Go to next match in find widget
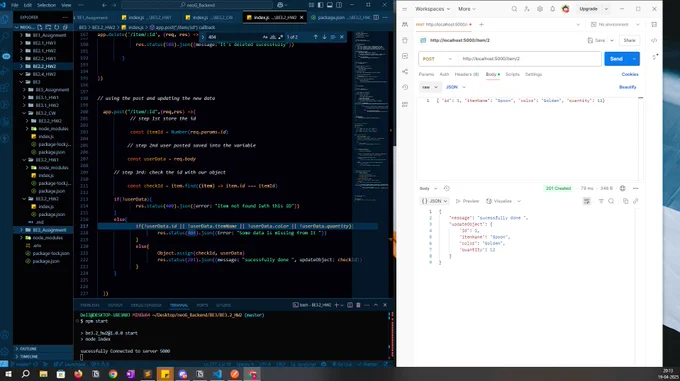 click(324, 37)
